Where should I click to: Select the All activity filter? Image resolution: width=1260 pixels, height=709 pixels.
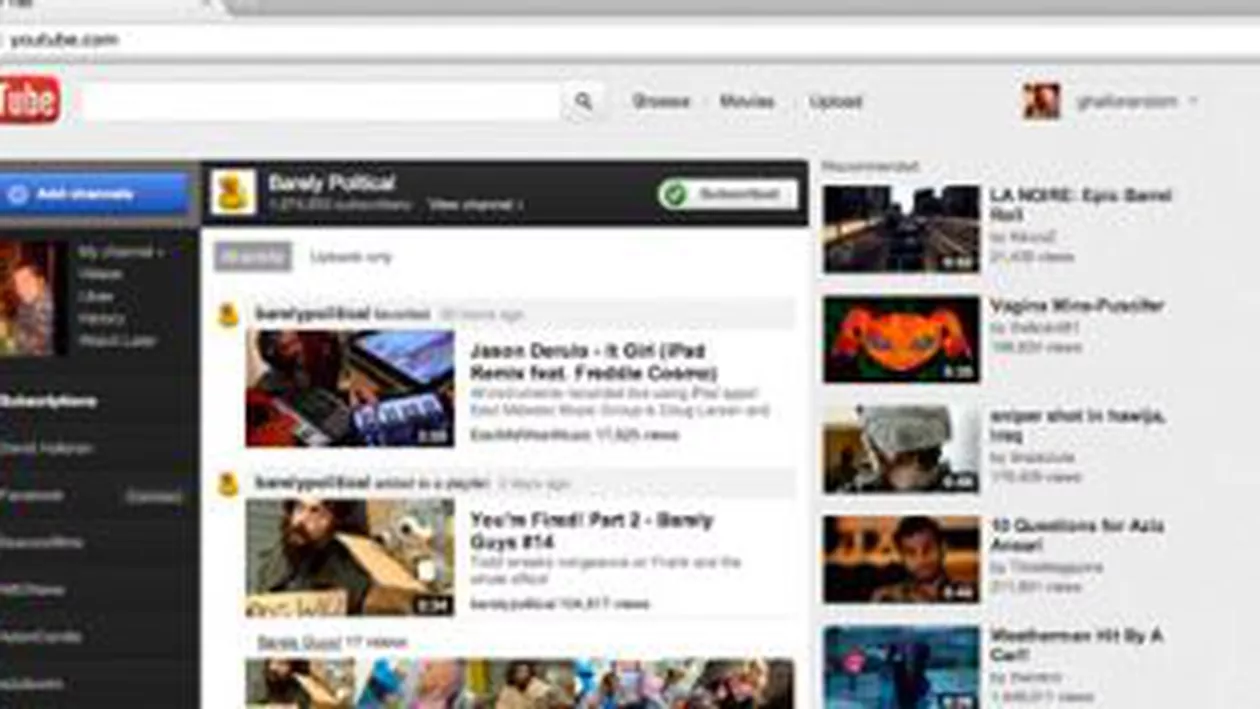[253, 257]
